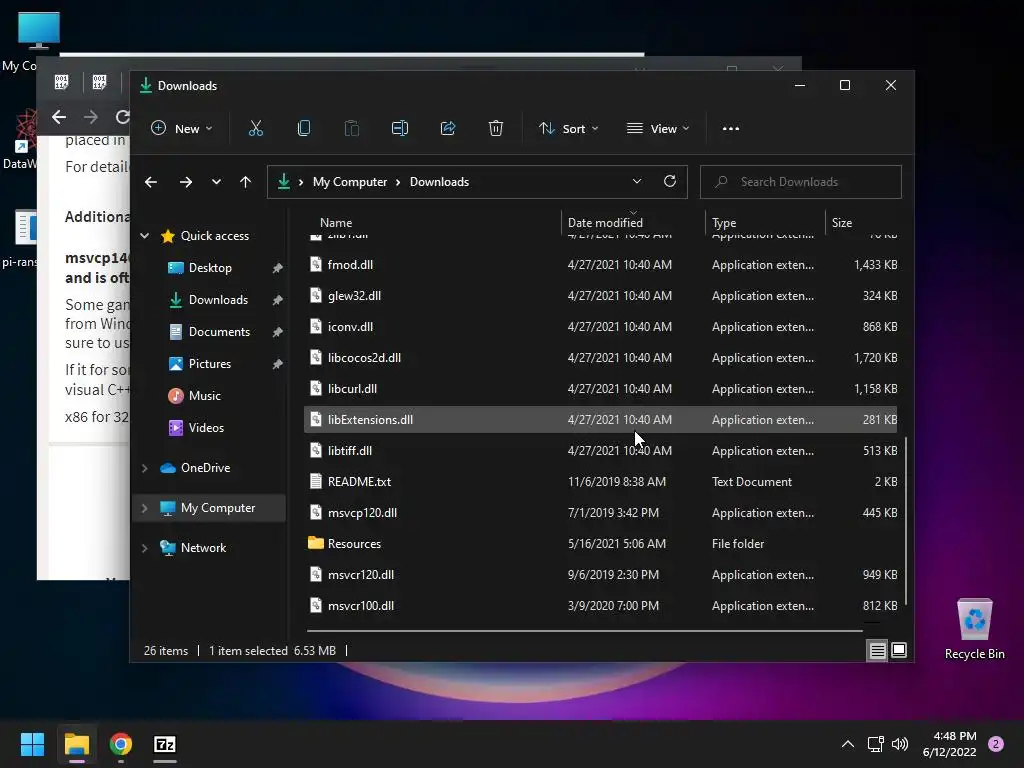Select the msvcp120.dll file
This screenshot has width=1024, height=768.
pos(600,513)
